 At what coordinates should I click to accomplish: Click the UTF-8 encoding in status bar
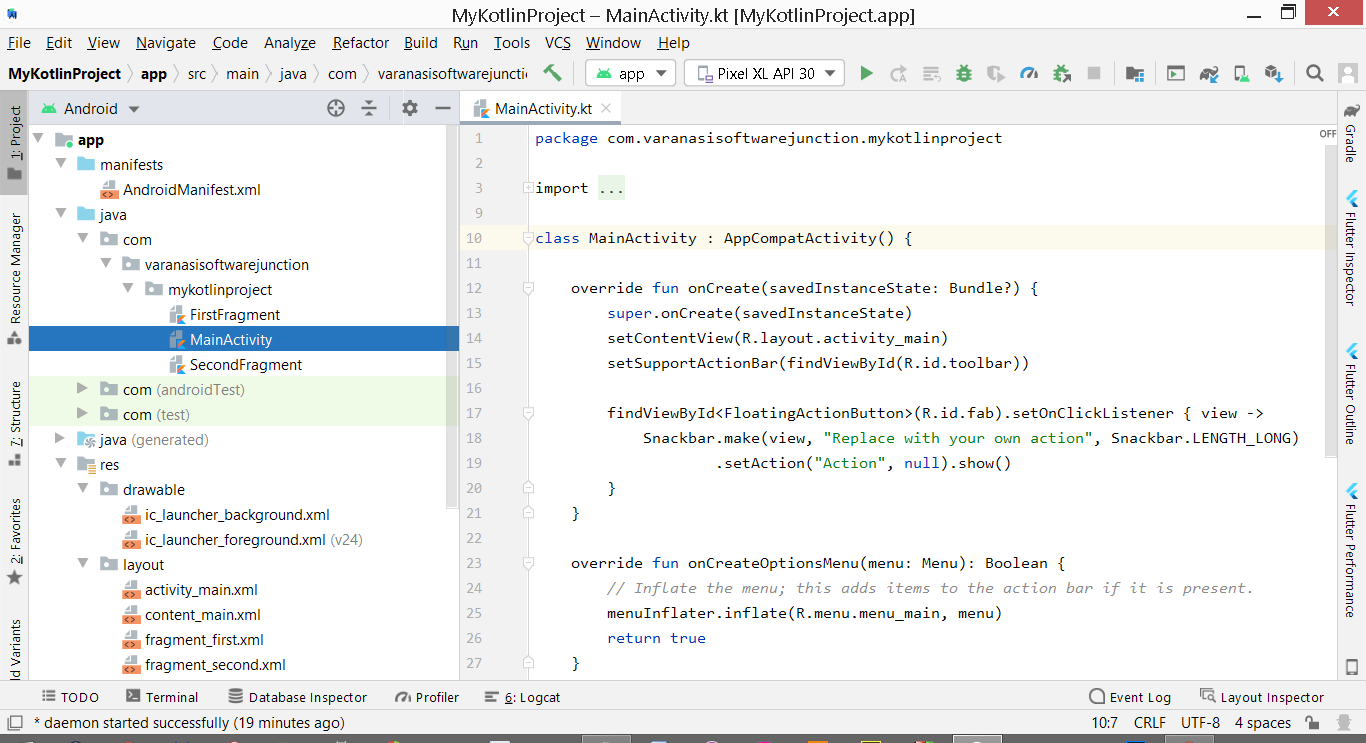point(1200,722)
